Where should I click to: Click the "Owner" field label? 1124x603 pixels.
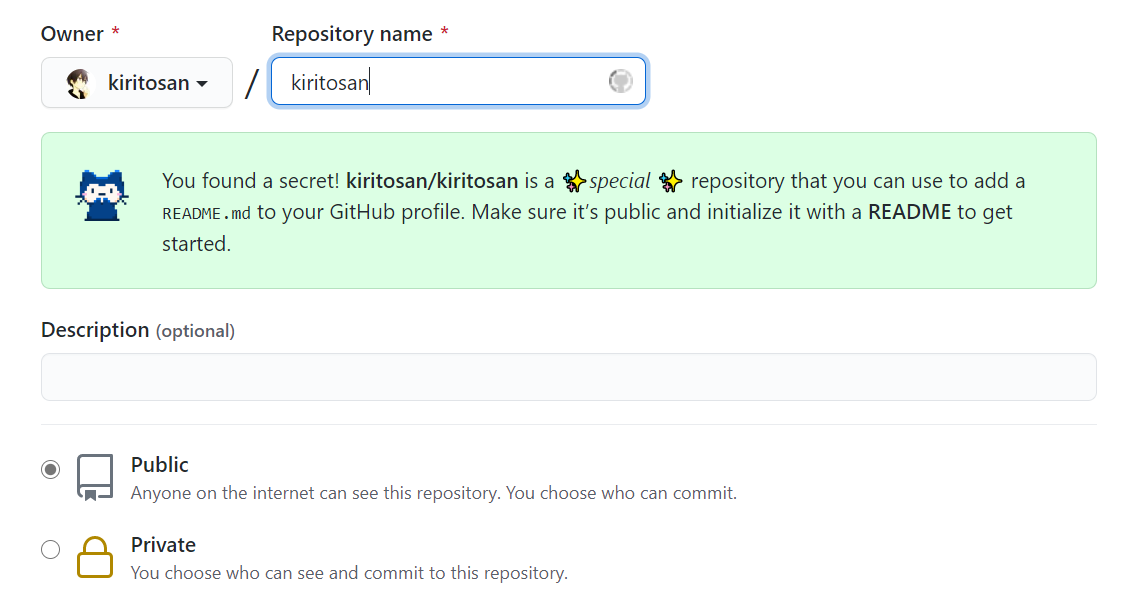pyautogui.click(x=72, y=34)
